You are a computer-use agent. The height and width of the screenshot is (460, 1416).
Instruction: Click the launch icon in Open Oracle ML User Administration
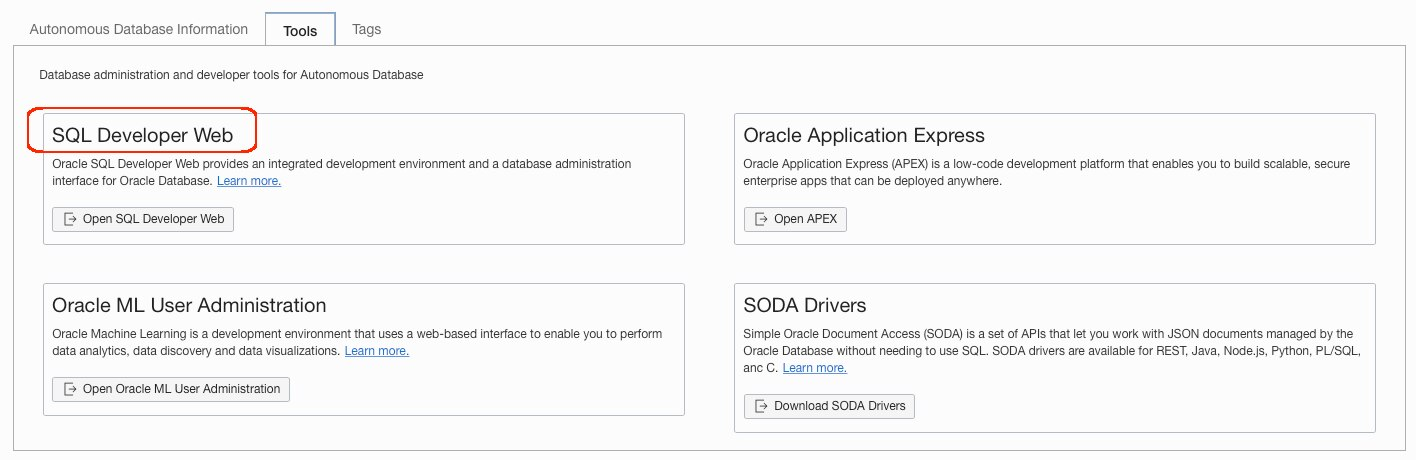tap(70, 389)
